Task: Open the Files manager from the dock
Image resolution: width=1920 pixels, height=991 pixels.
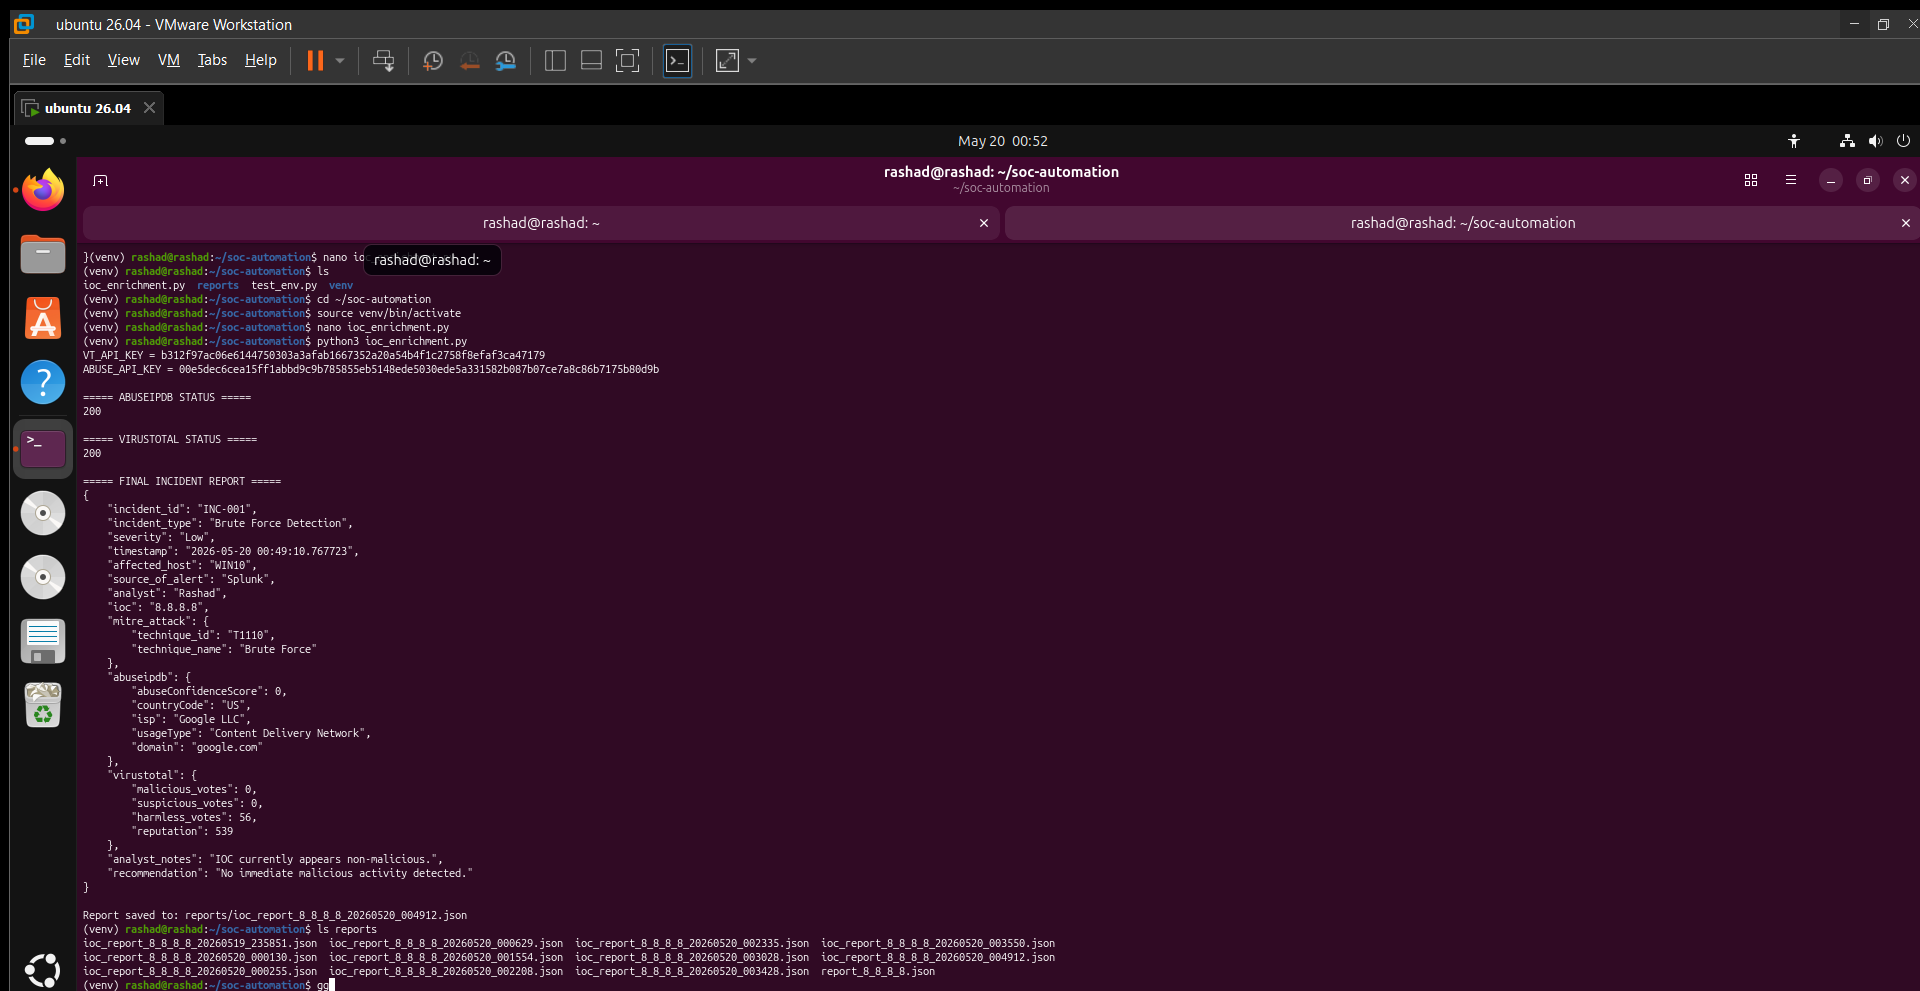Action: pyautogui.click(x=43, y=254)
